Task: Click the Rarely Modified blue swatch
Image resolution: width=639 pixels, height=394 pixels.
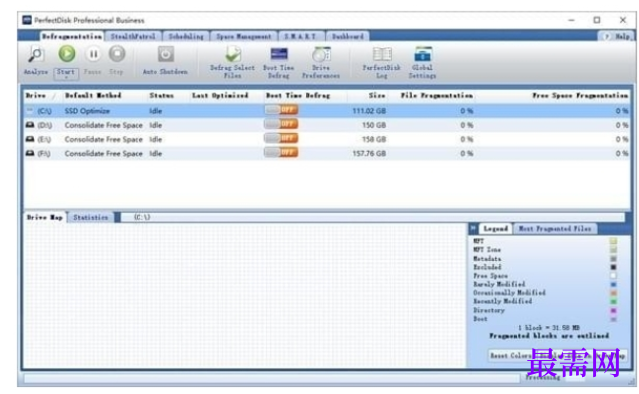Action: (613, 284)
